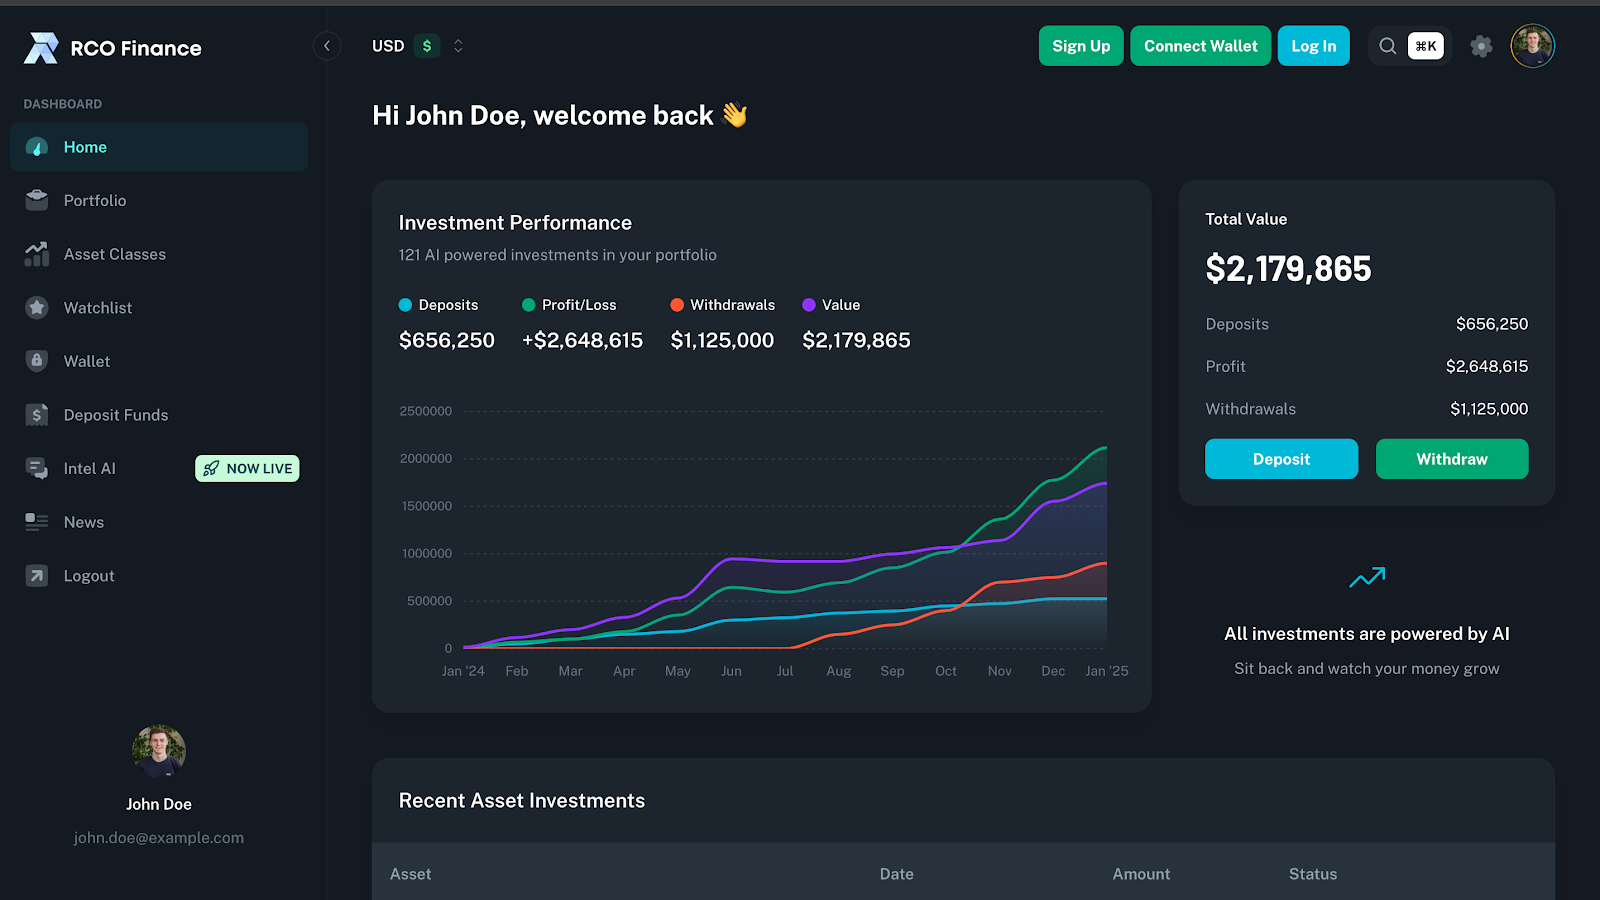Click the Recent Asset Investments heading
This screenshot has width=1600, height=900.
[x=522, y=801]
